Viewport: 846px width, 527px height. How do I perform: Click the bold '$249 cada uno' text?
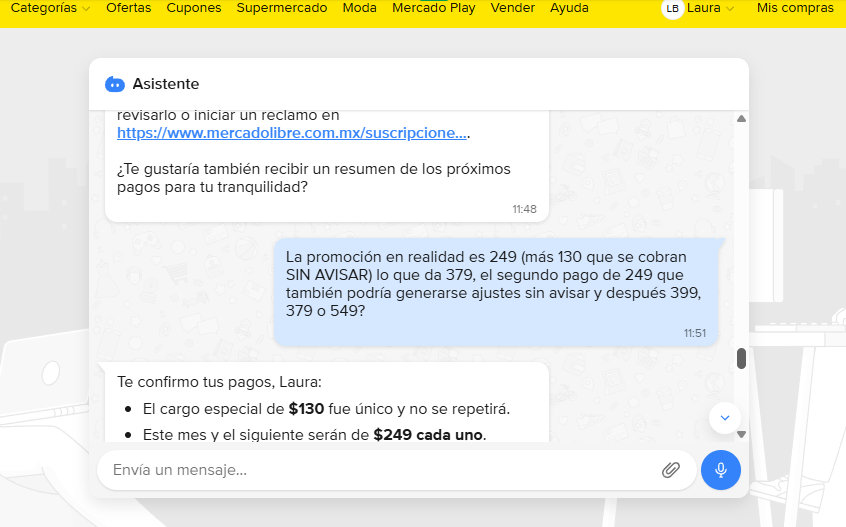pyautogui.click(x=428, y=435)
